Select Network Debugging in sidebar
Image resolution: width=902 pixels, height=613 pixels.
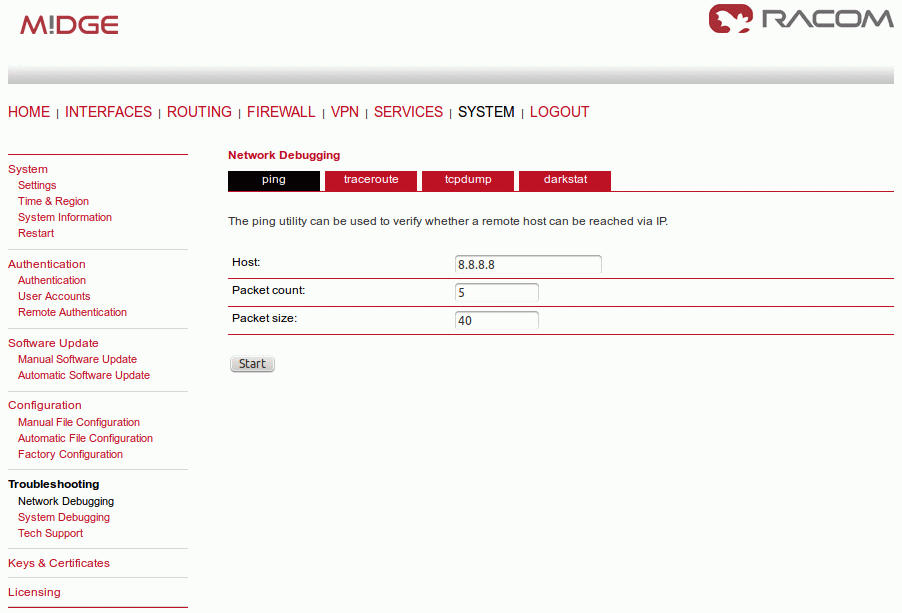(66, 501)
